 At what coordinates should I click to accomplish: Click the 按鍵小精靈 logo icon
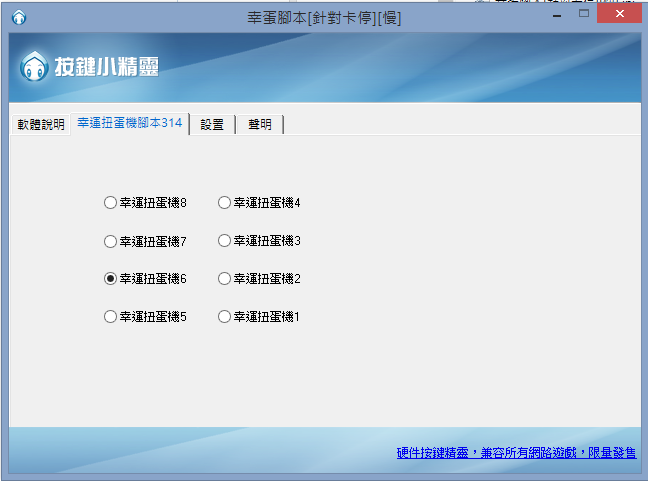[x=35, y=68]
